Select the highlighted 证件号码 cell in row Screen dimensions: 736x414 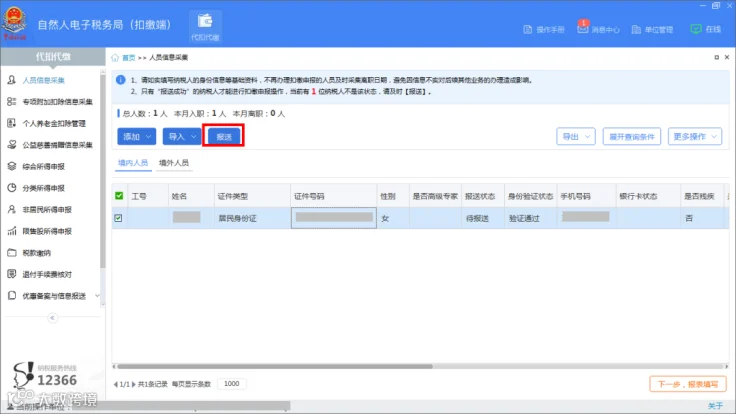coord(334,218)
